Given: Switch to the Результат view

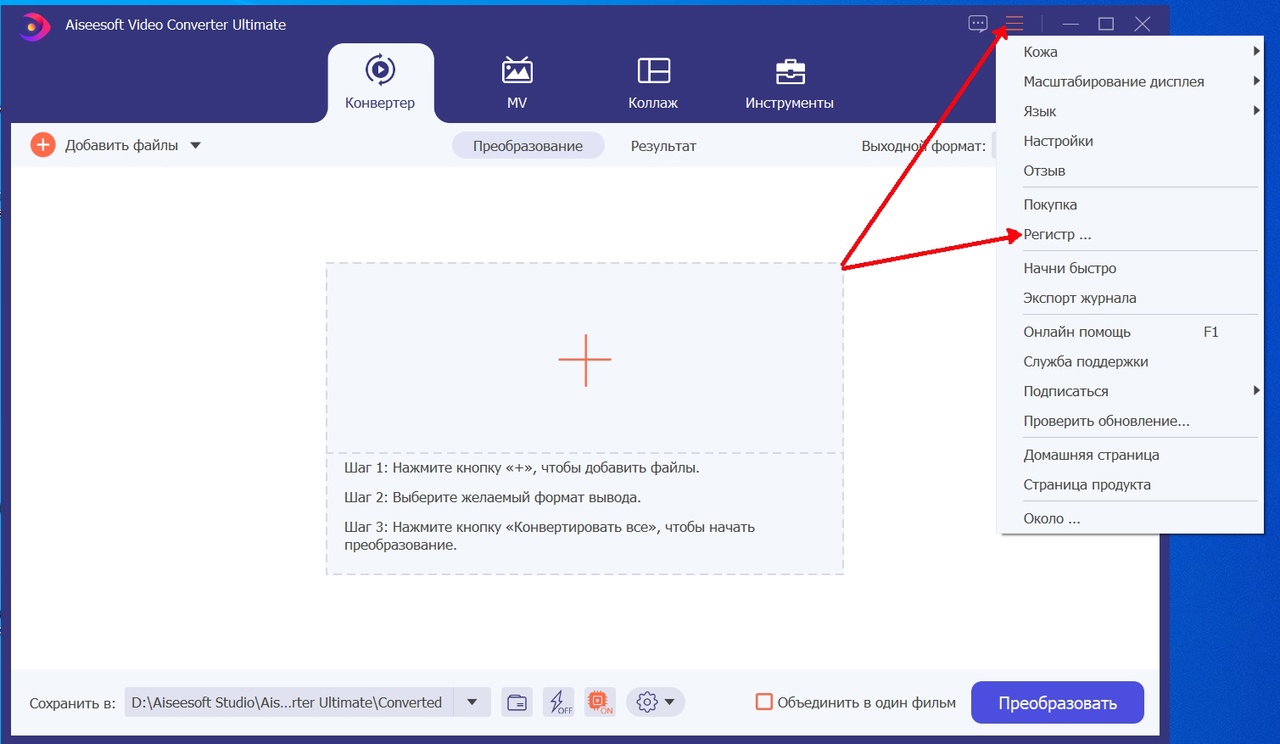Looking at the screenshot, I should tap(663, 146).
